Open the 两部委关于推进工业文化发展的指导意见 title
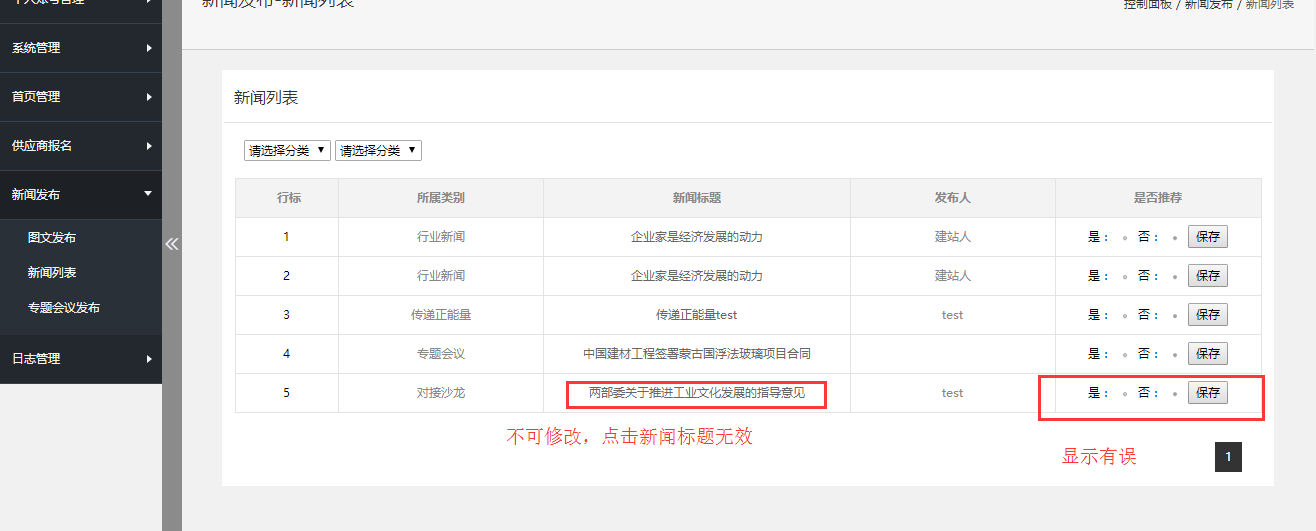Image resolution: width=1316 pixels, height=531 pixels. (x=697, y=393)
